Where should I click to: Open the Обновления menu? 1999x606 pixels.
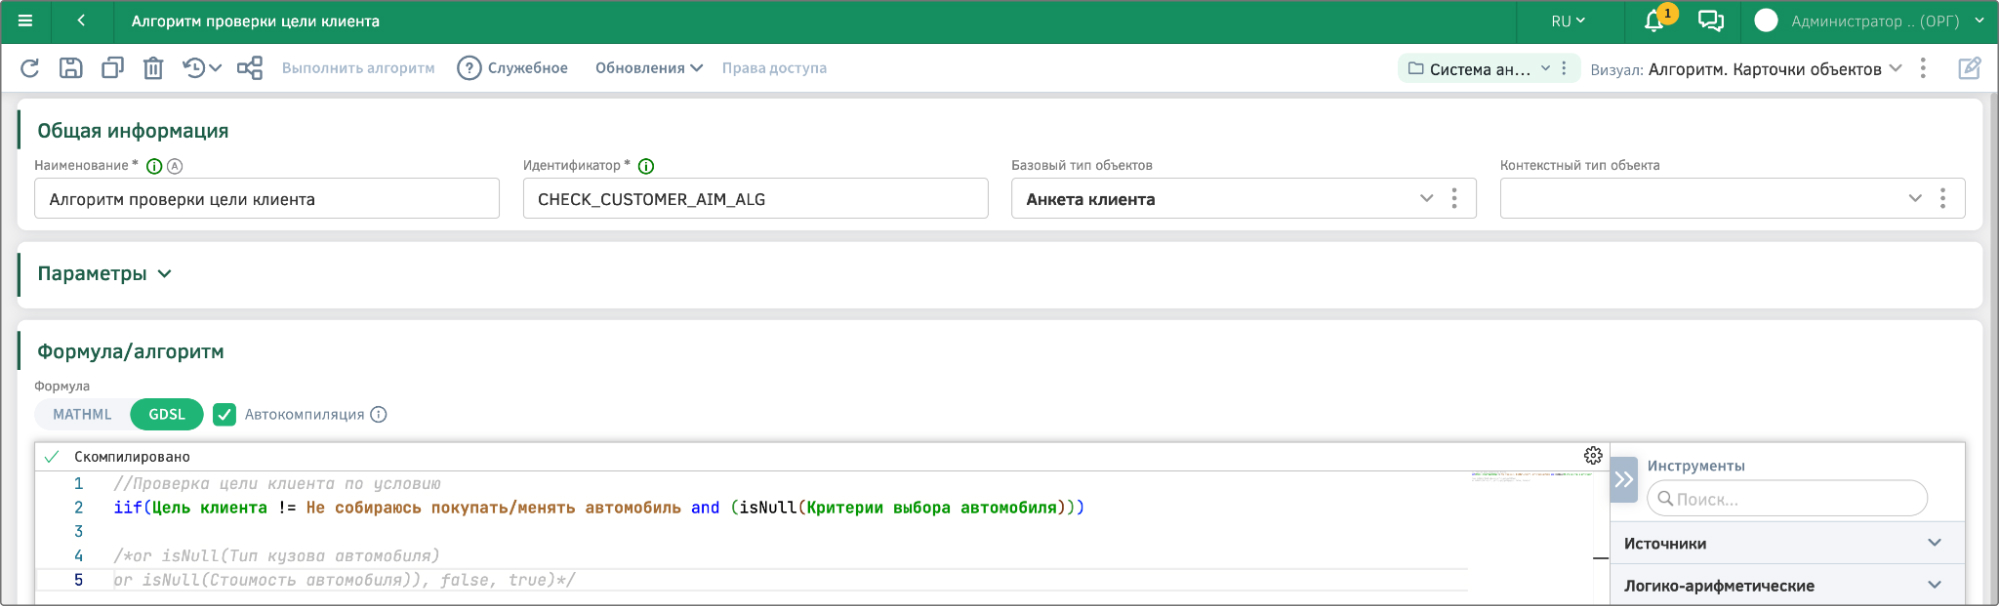tap(648, 68)
